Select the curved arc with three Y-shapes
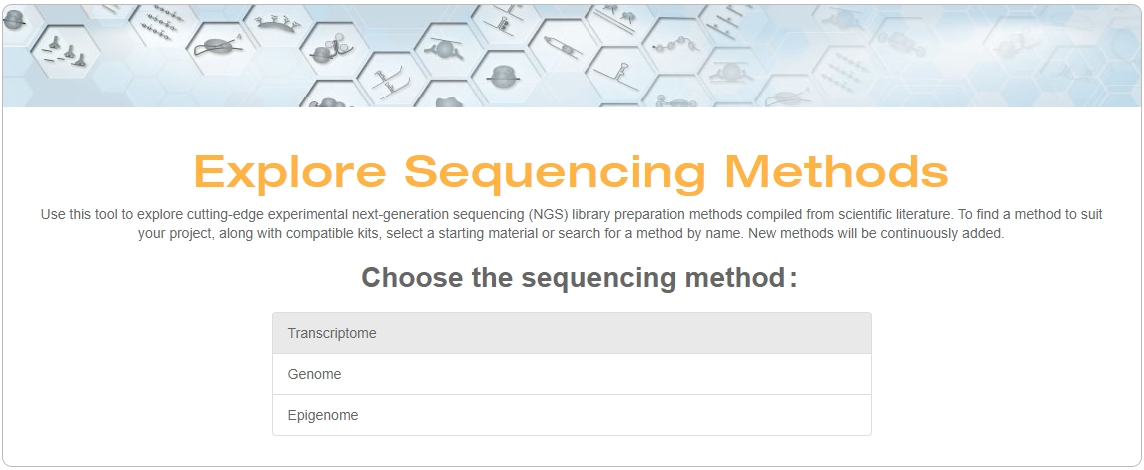1144x470 pixels. pyautogui.click(x=273, y=20)
